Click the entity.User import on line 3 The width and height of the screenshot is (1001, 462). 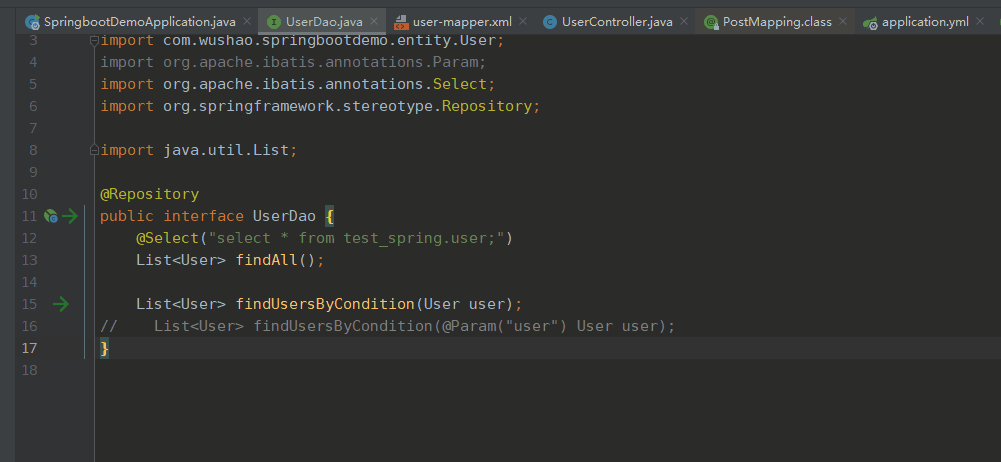click(x=303, y=41)
